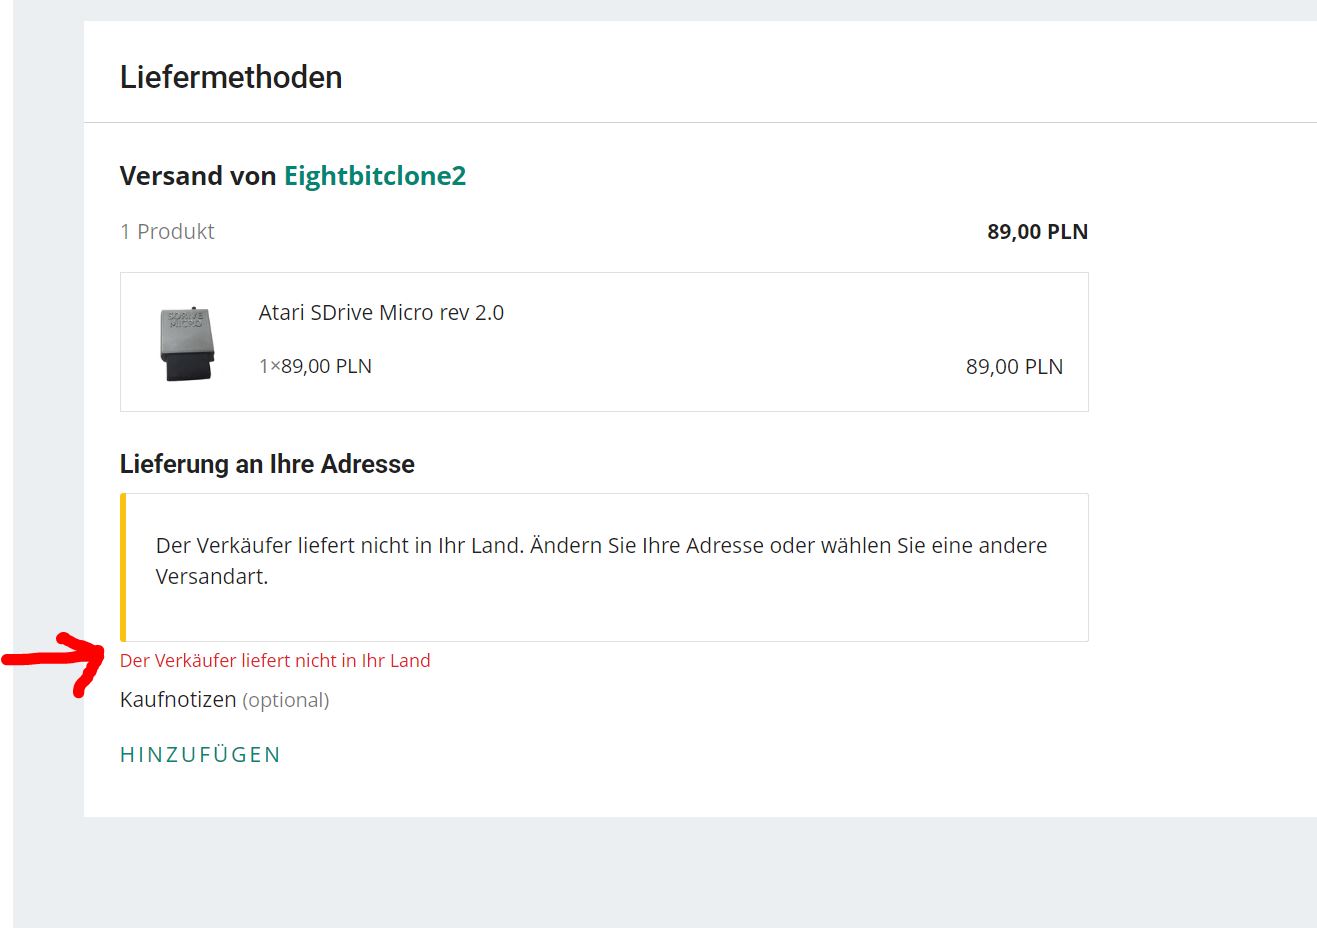Select the 'Lieferung an Ihre Adresse' heading

pyautogui.click(x=267, y=464)
